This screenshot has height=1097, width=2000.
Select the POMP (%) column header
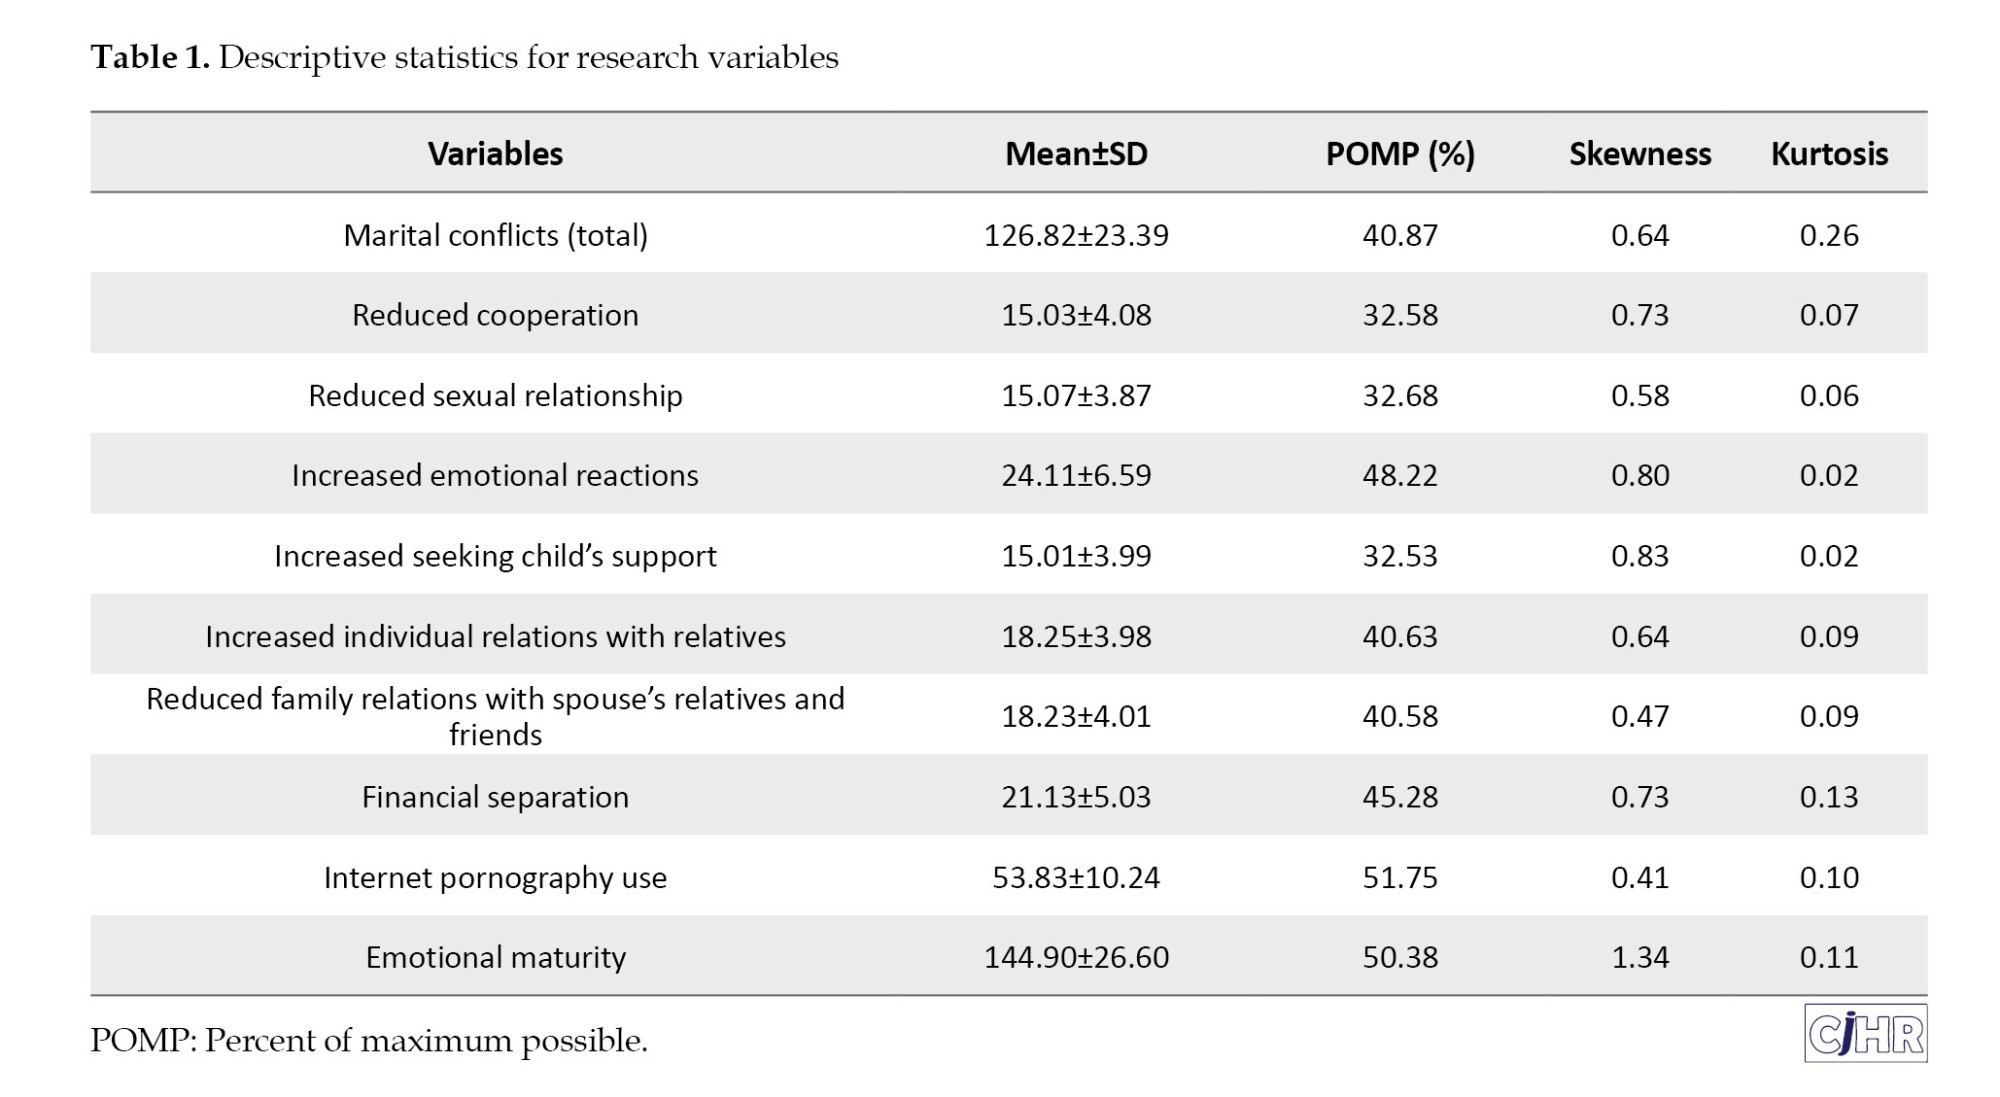point(1399,154)
